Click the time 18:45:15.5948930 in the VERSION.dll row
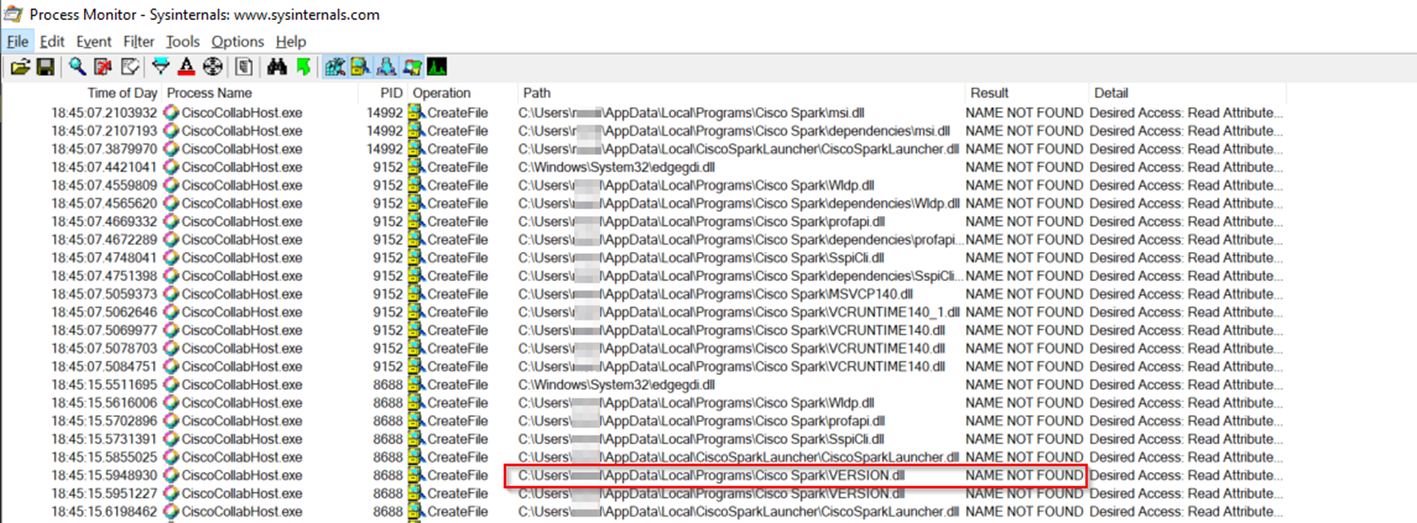This screenshot has width=1417, height=523. [104, 475]
